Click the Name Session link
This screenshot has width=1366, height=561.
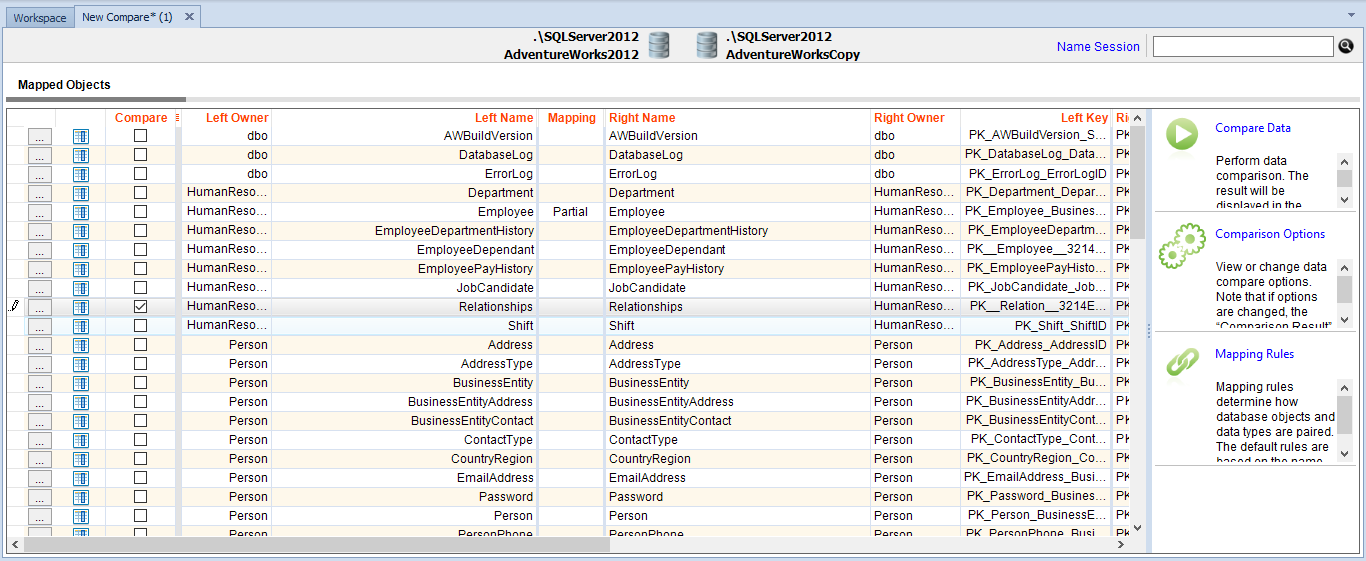coord(1098,47)
